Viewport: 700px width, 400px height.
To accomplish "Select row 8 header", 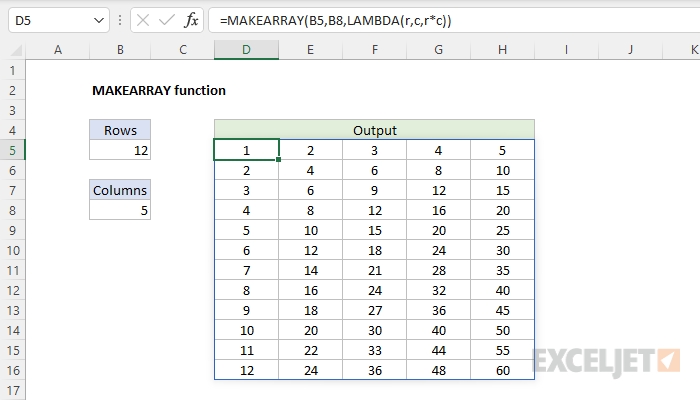I will point(12,210).
